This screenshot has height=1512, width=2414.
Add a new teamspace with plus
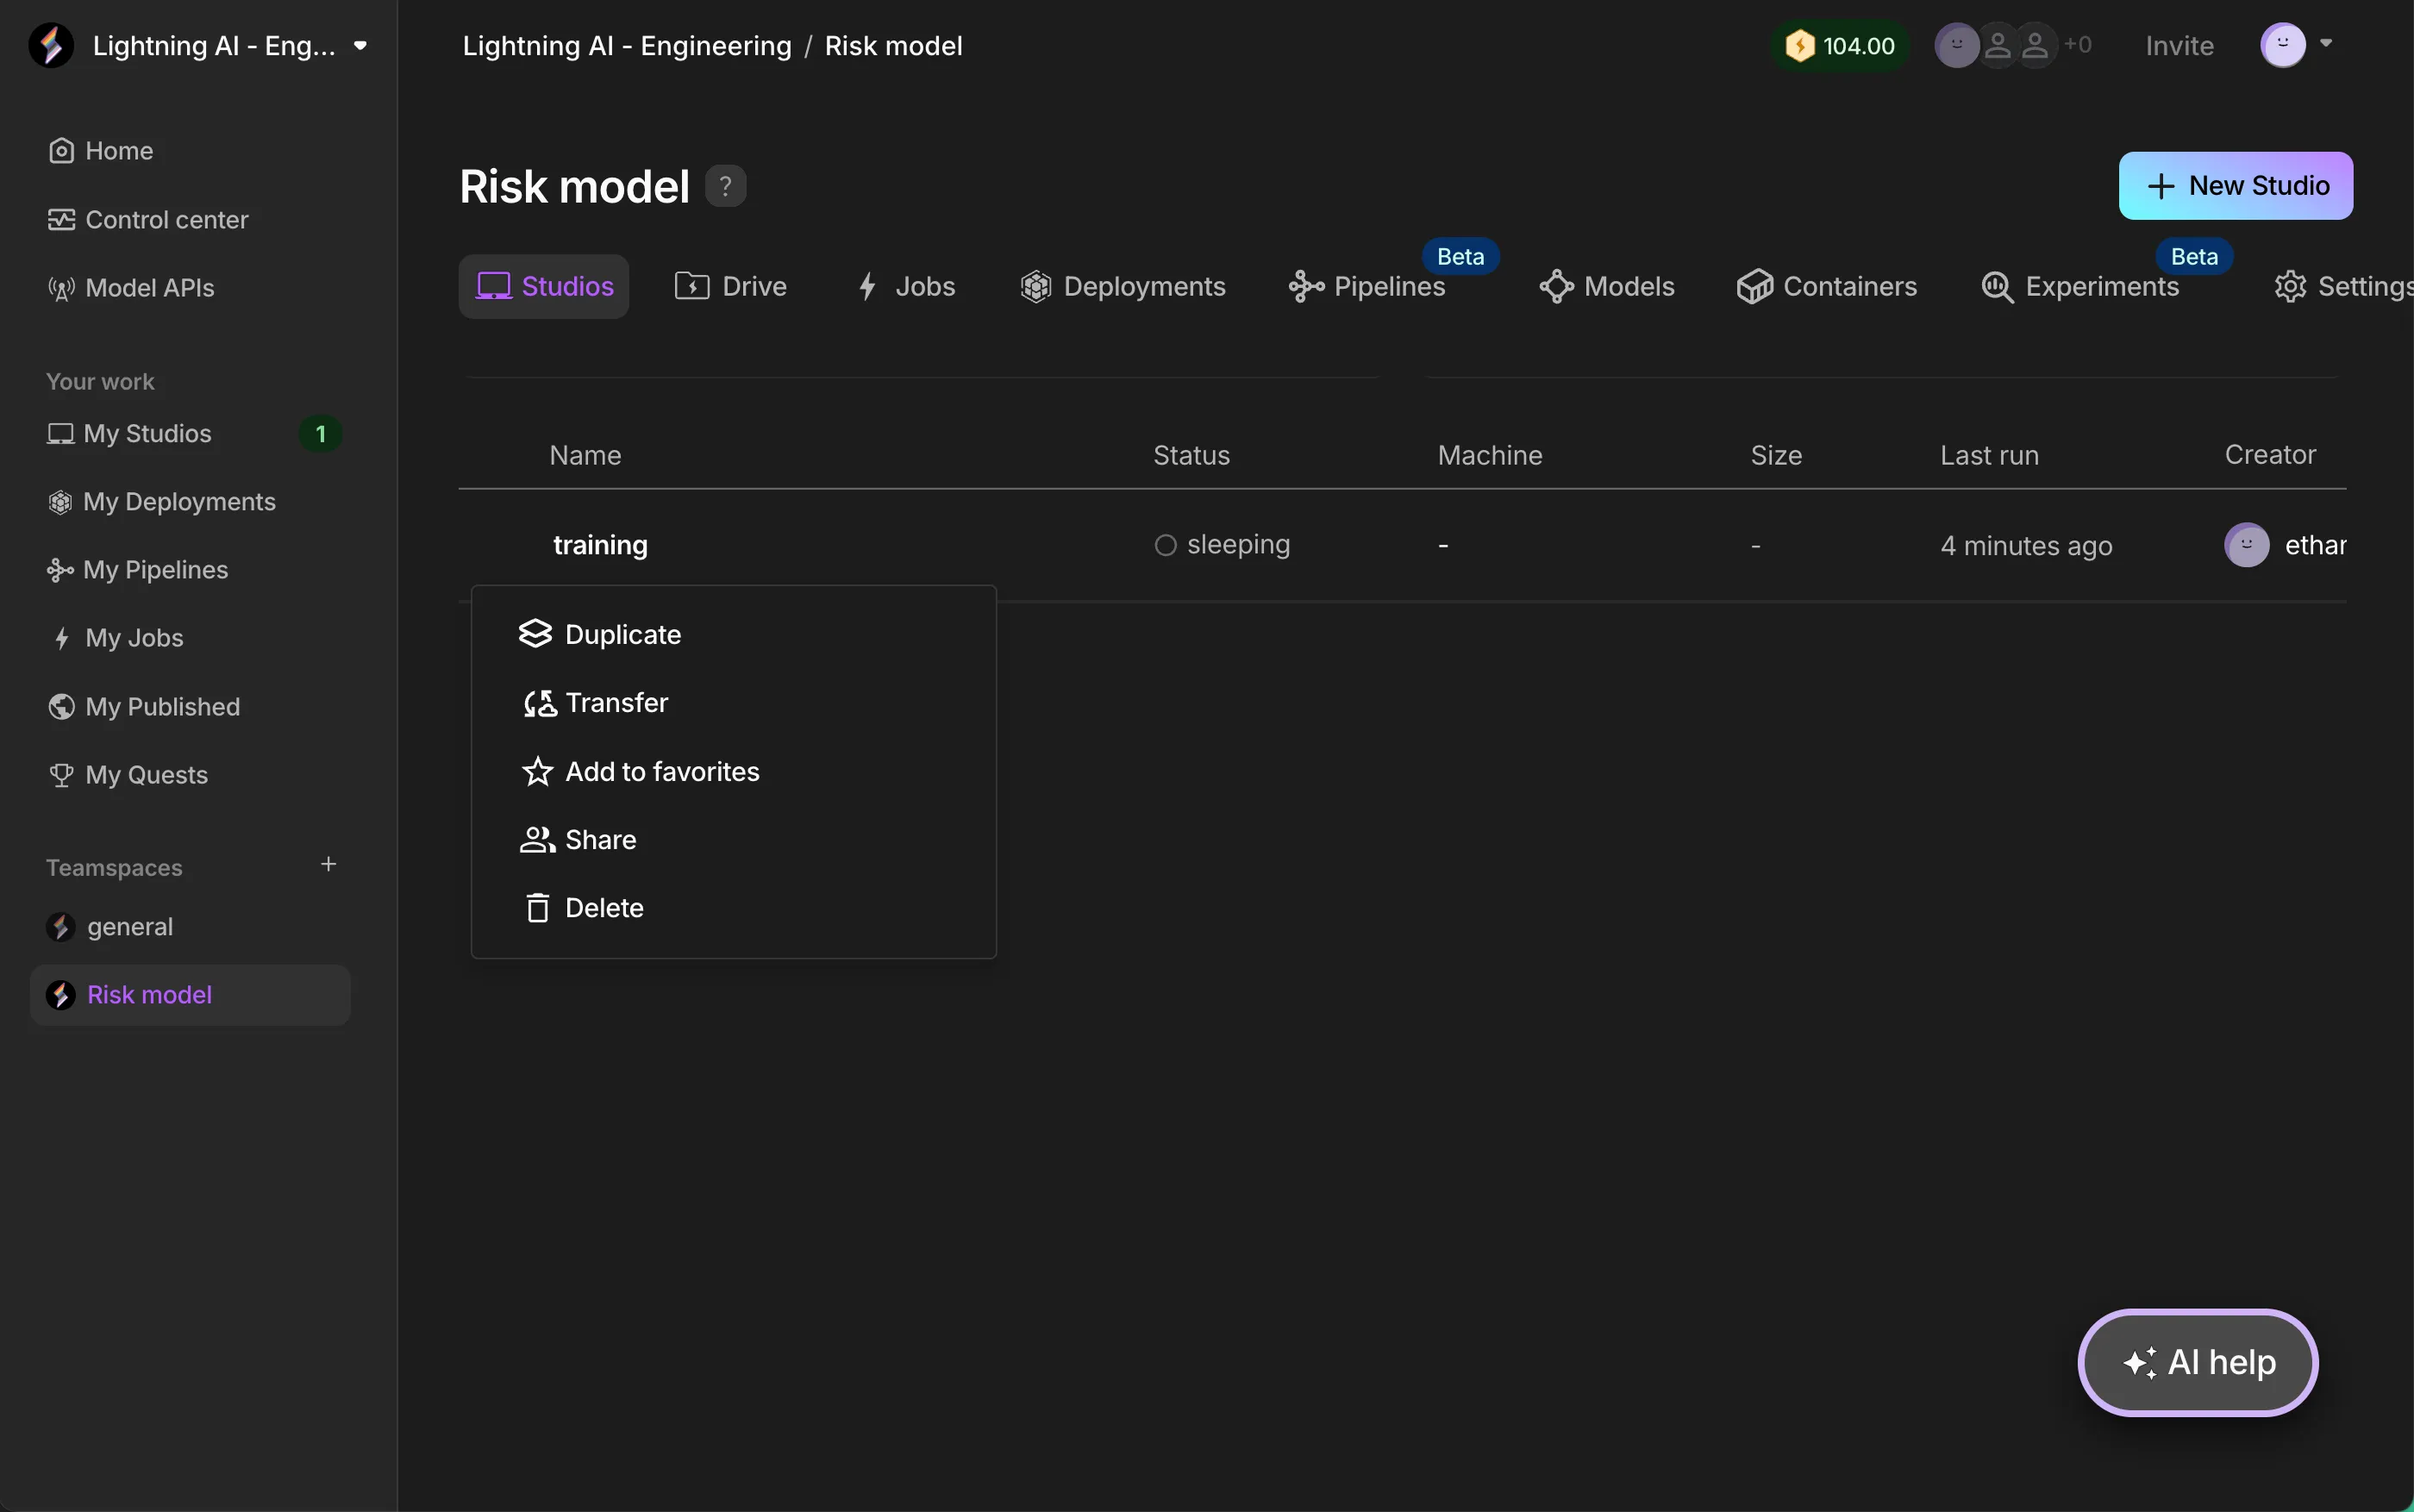tap(328, 865)
